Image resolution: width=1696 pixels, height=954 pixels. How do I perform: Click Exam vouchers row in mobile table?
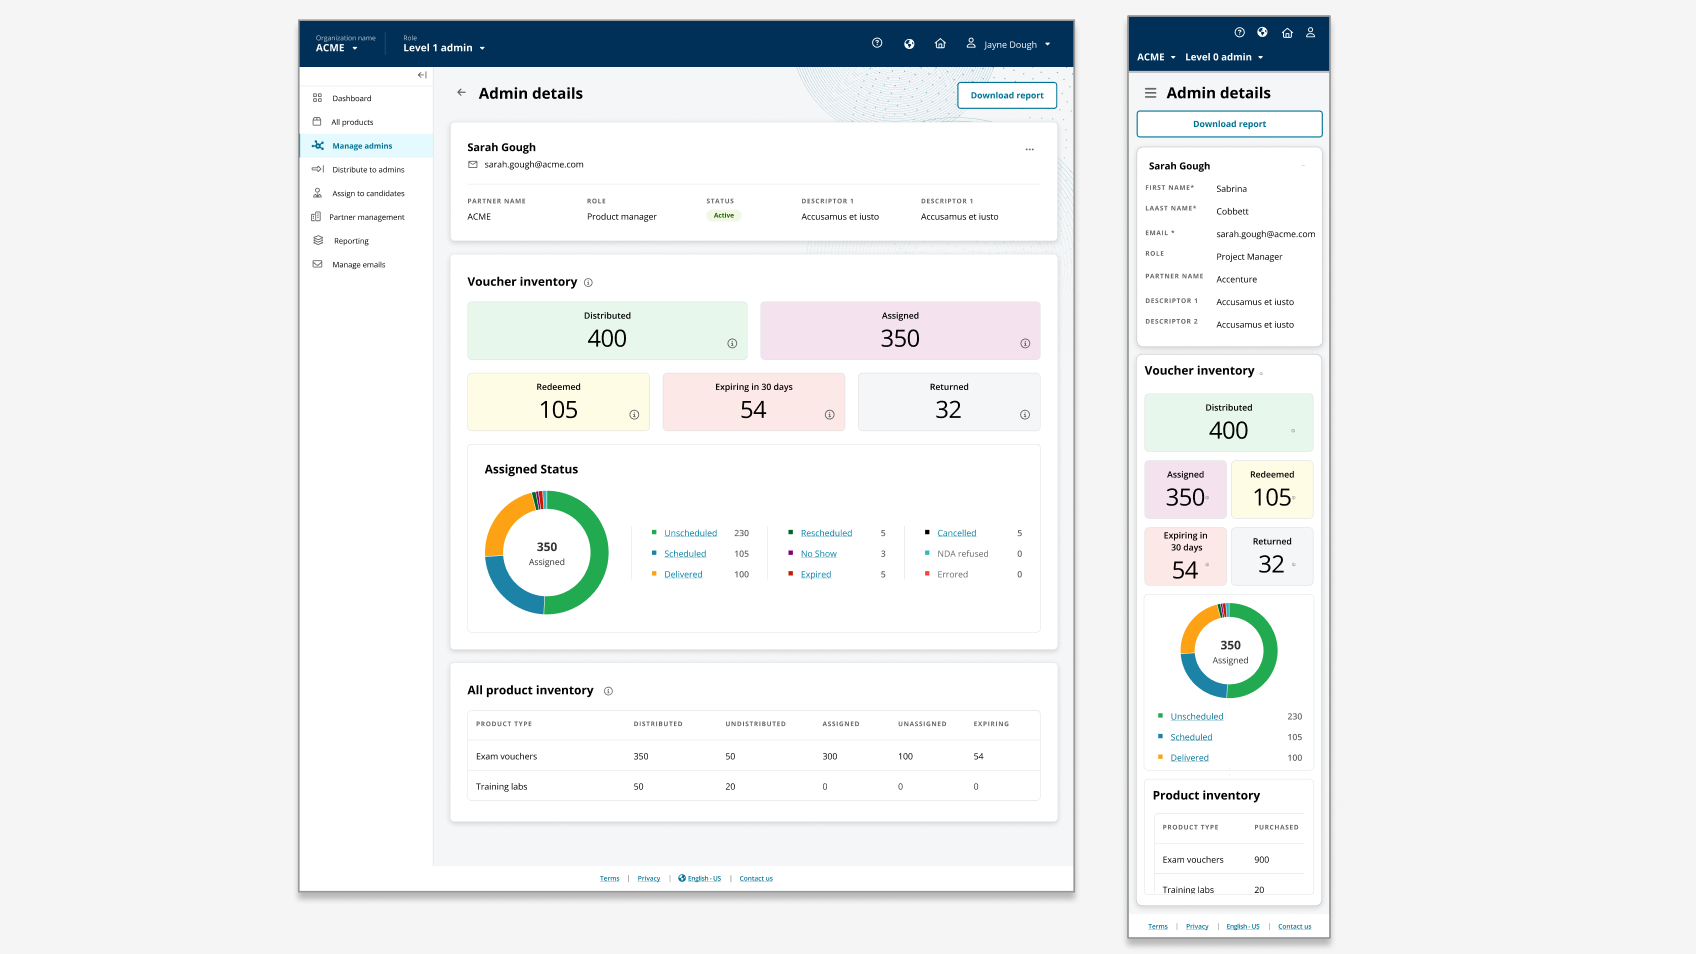(x=1229, y=860)
